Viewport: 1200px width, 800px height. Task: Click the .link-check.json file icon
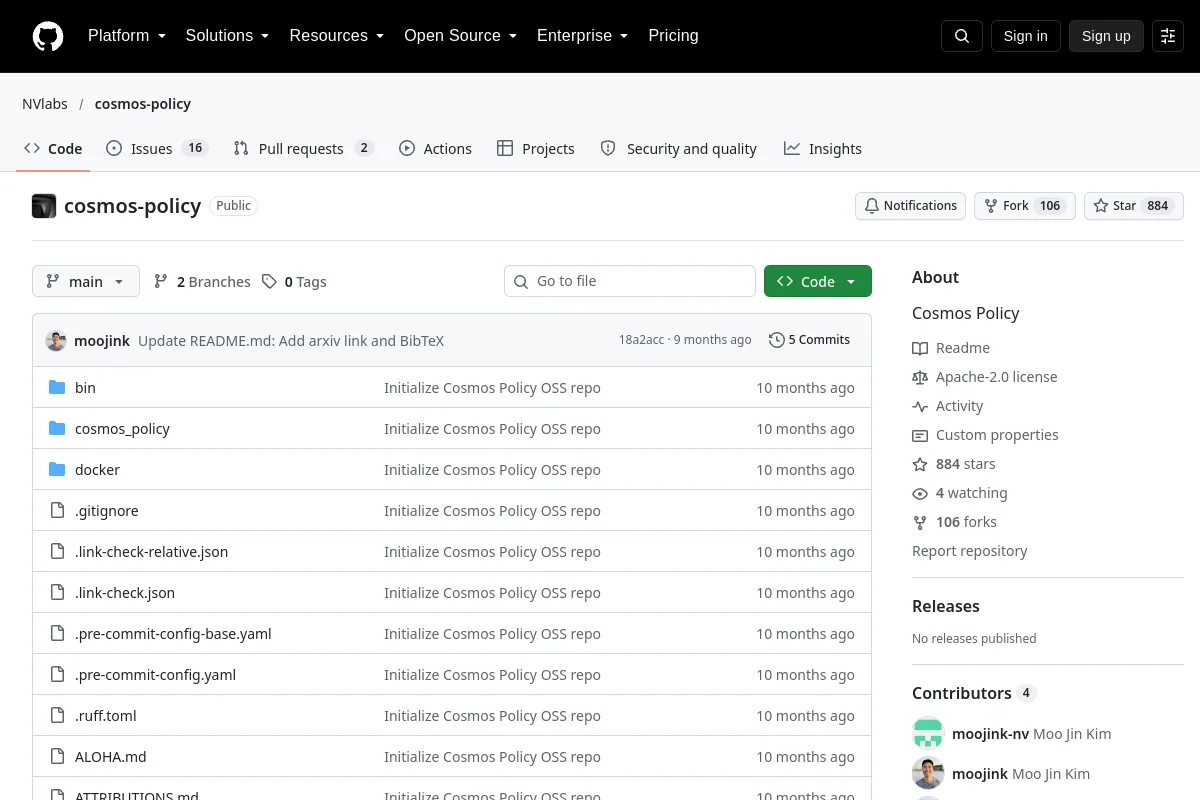coord(57,593)
